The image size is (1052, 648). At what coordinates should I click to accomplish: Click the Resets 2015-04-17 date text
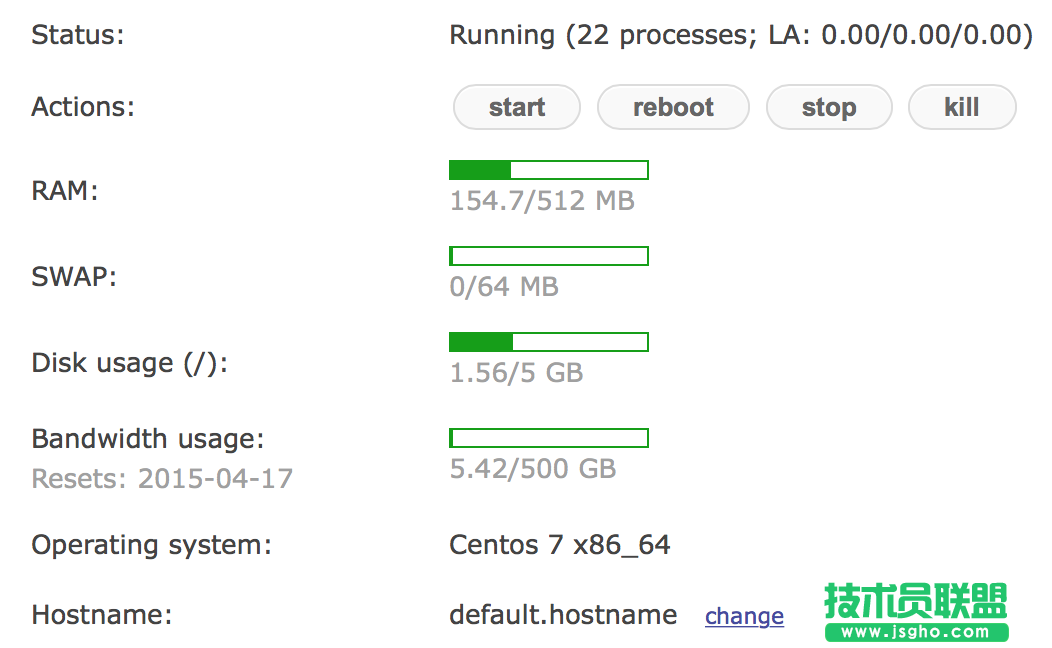(162, 478)
